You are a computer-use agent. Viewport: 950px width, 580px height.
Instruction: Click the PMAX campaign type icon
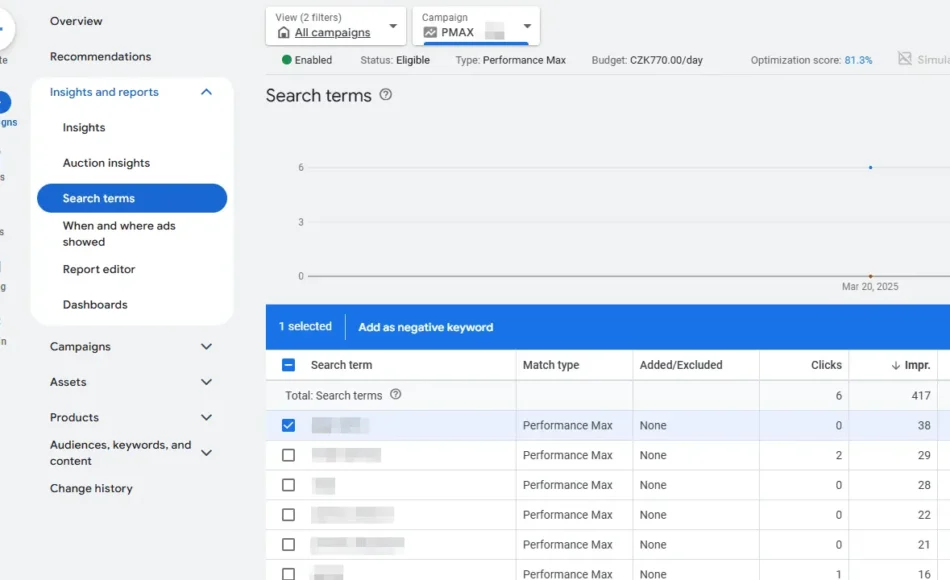[x=430, y=33]
